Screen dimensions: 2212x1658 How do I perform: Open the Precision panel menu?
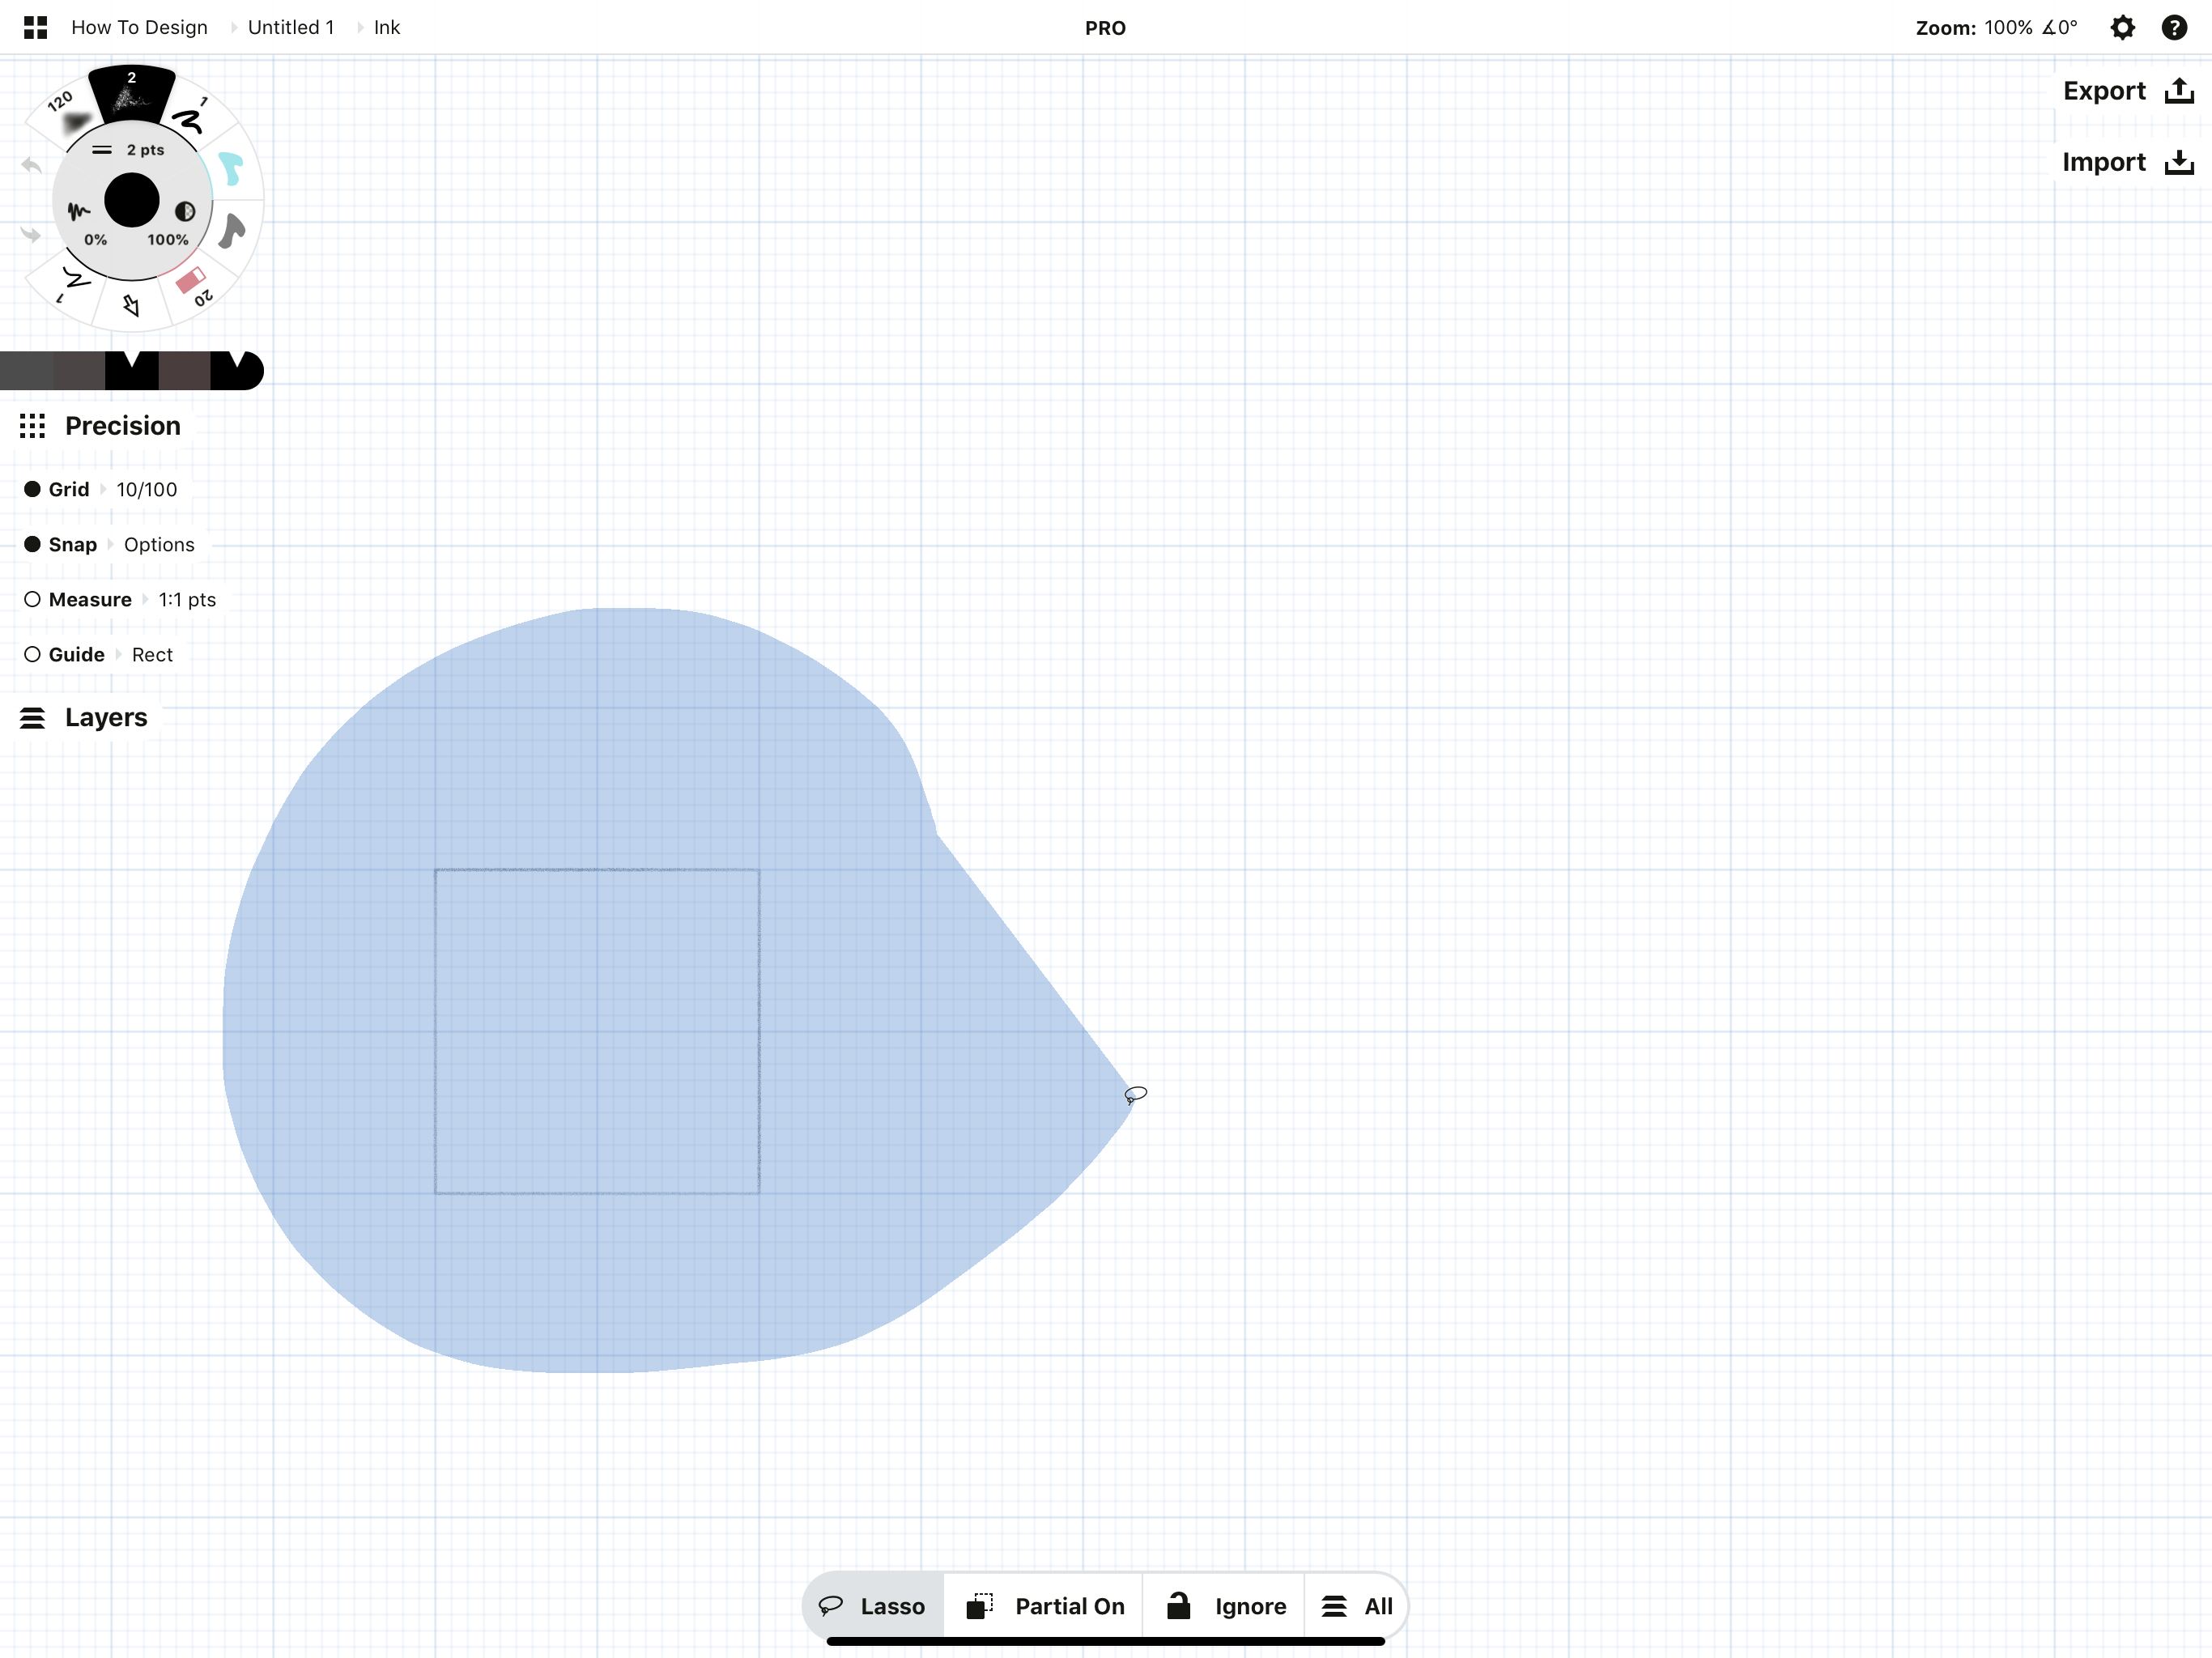pos(30,425)
